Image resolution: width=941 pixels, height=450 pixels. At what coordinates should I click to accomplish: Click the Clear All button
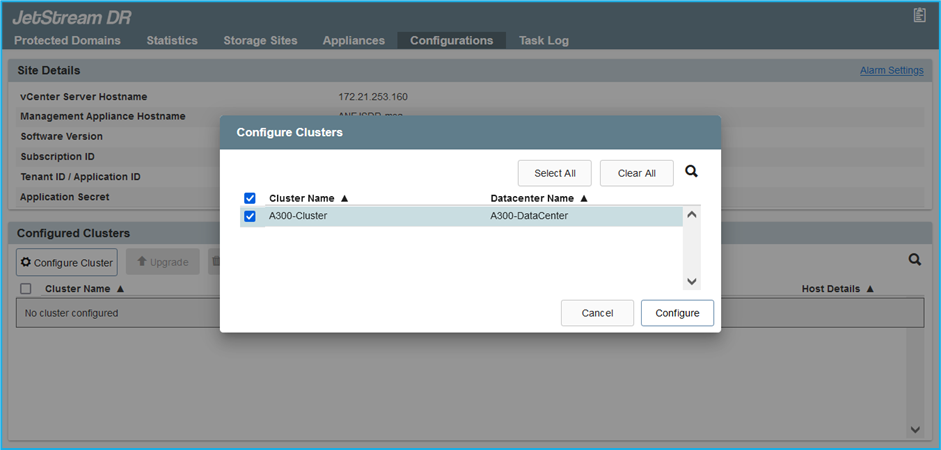pyautogui.click(x=637, y=173)
